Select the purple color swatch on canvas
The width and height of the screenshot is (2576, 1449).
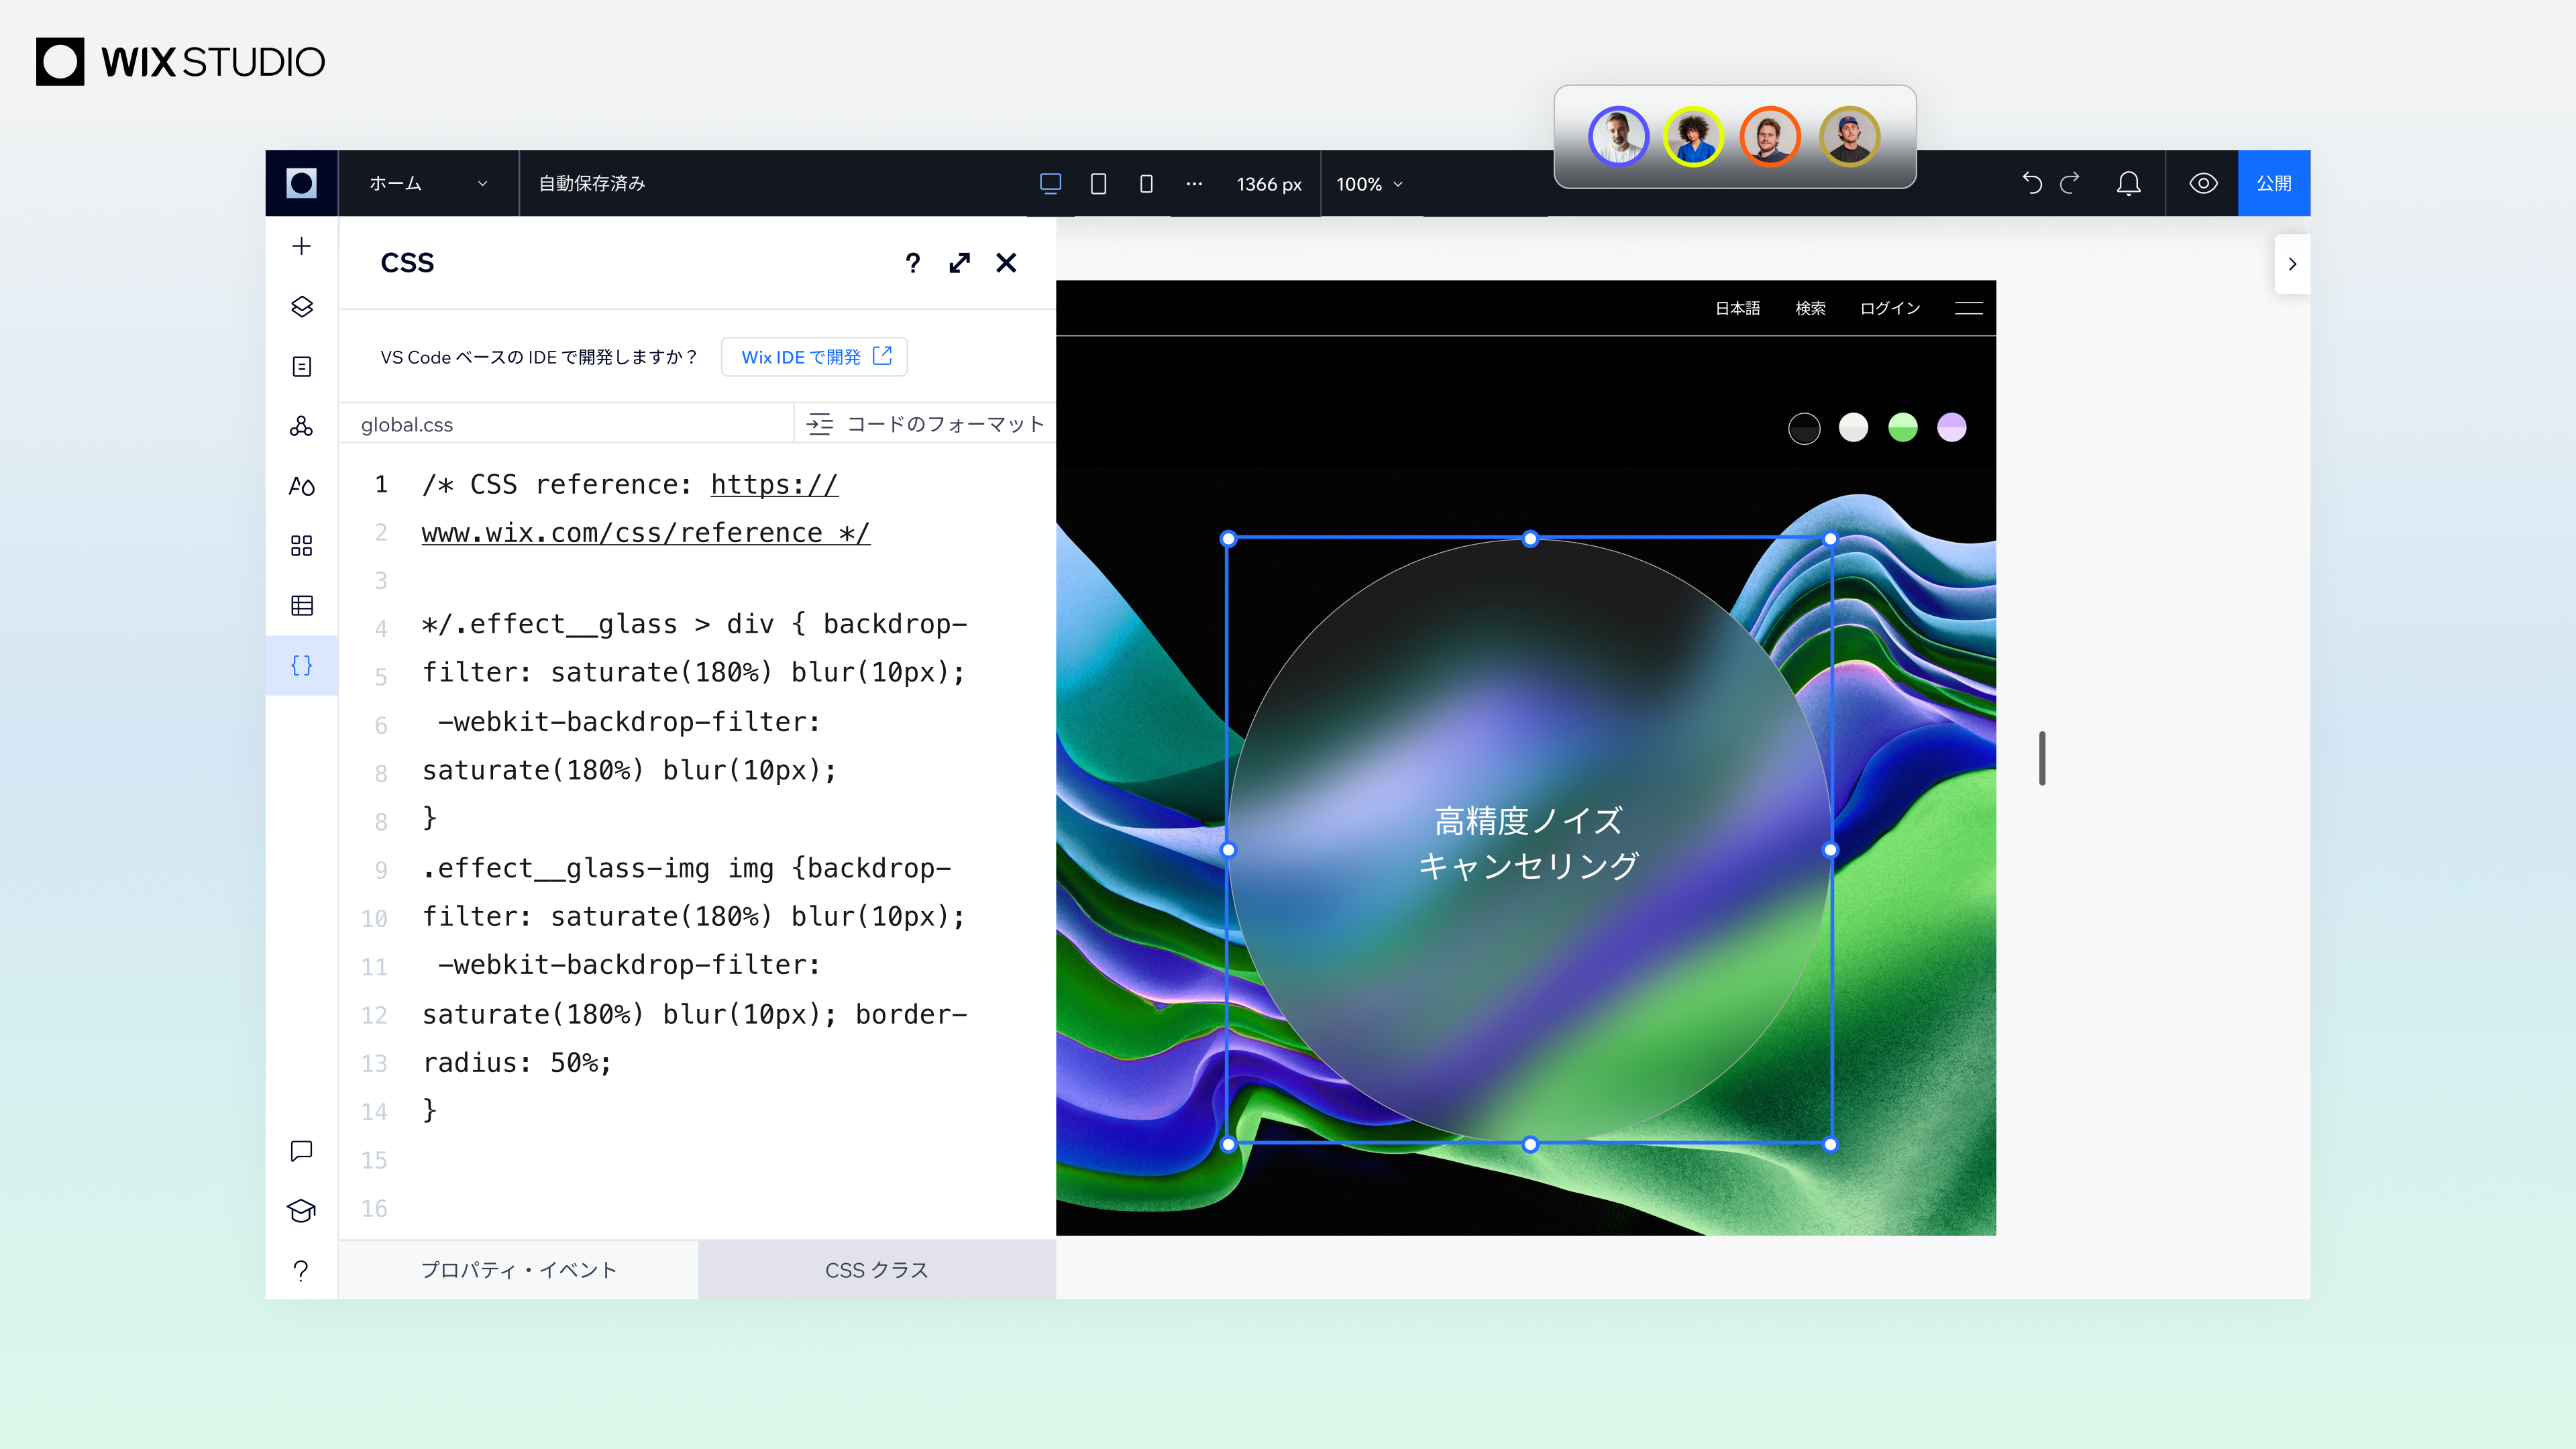(1950, 427)
